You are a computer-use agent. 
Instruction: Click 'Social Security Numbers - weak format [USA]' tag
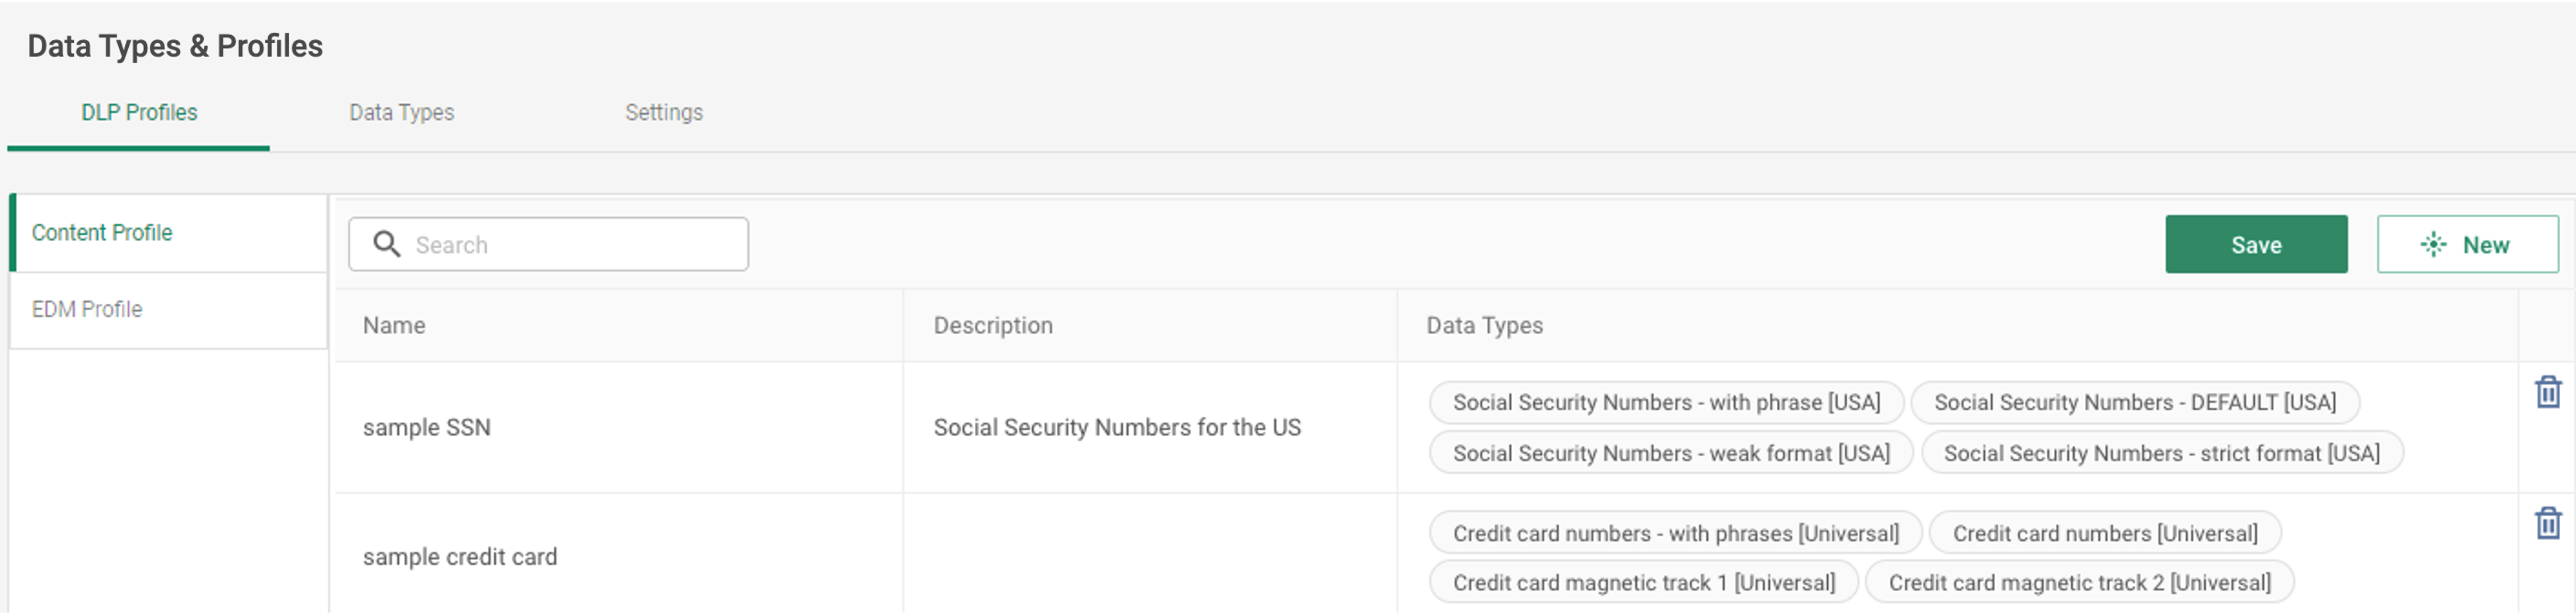pos(1670,454)
